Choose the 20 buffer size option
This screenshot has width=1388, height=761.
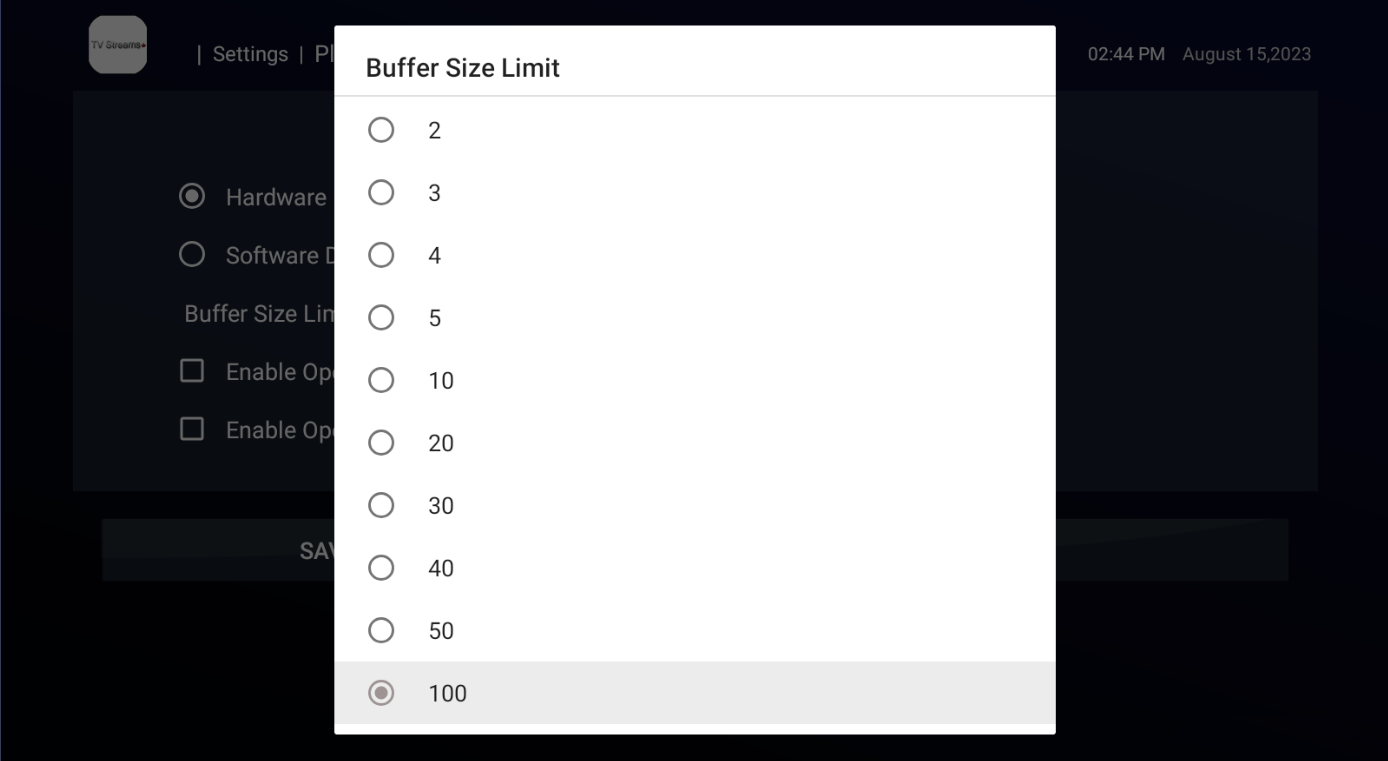(x=694, y=443)
